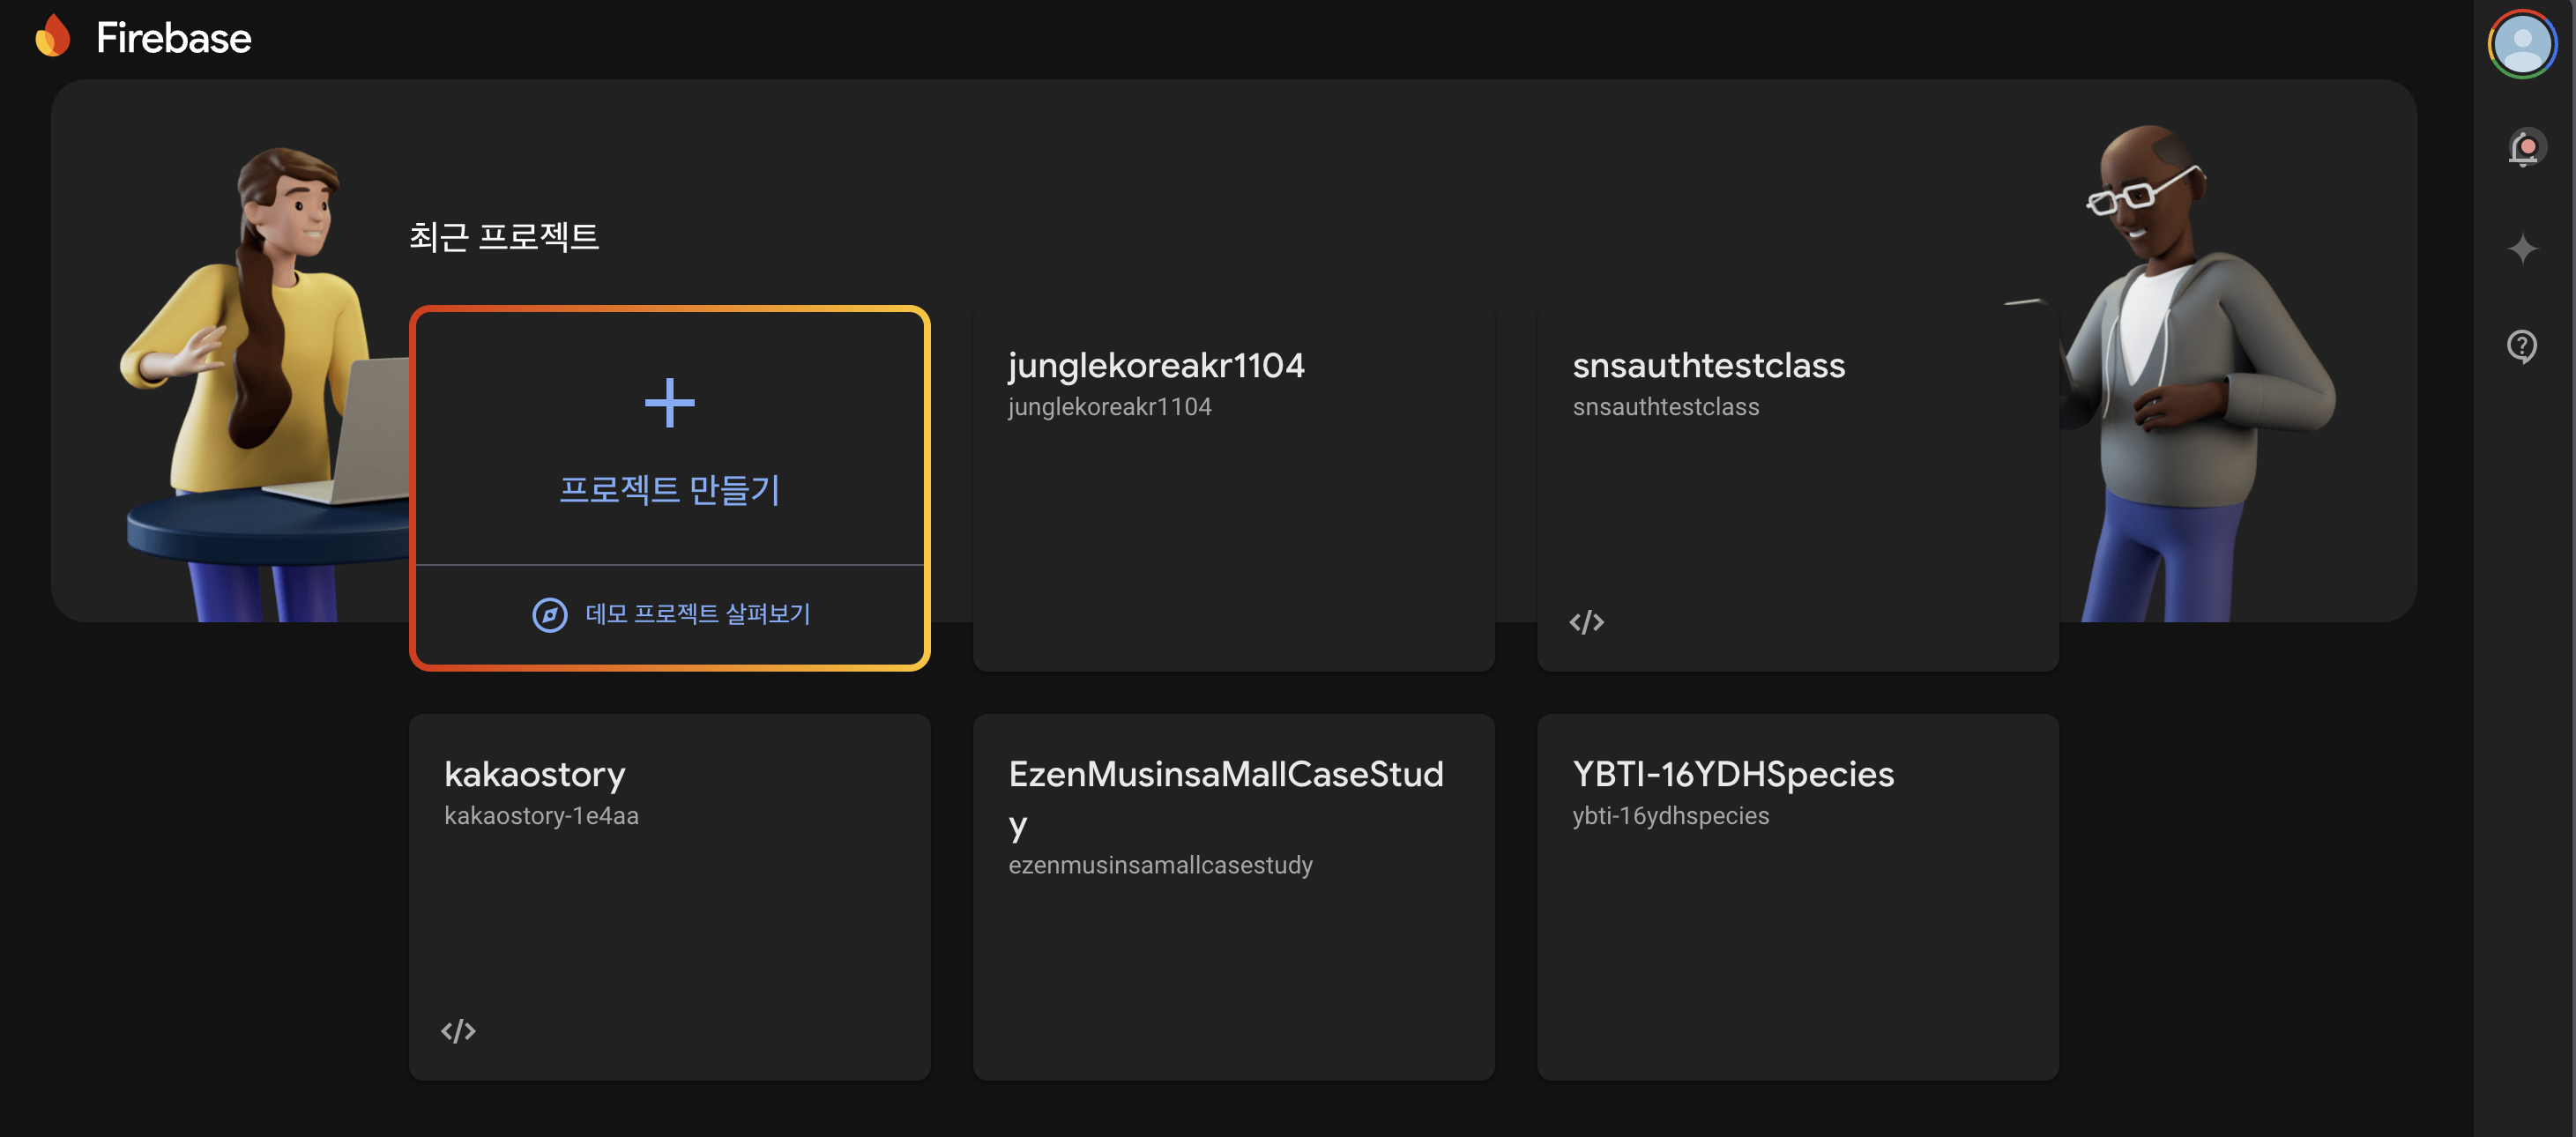
Task: Click the Firebase wordmark text
Action: tap(173, 38)
